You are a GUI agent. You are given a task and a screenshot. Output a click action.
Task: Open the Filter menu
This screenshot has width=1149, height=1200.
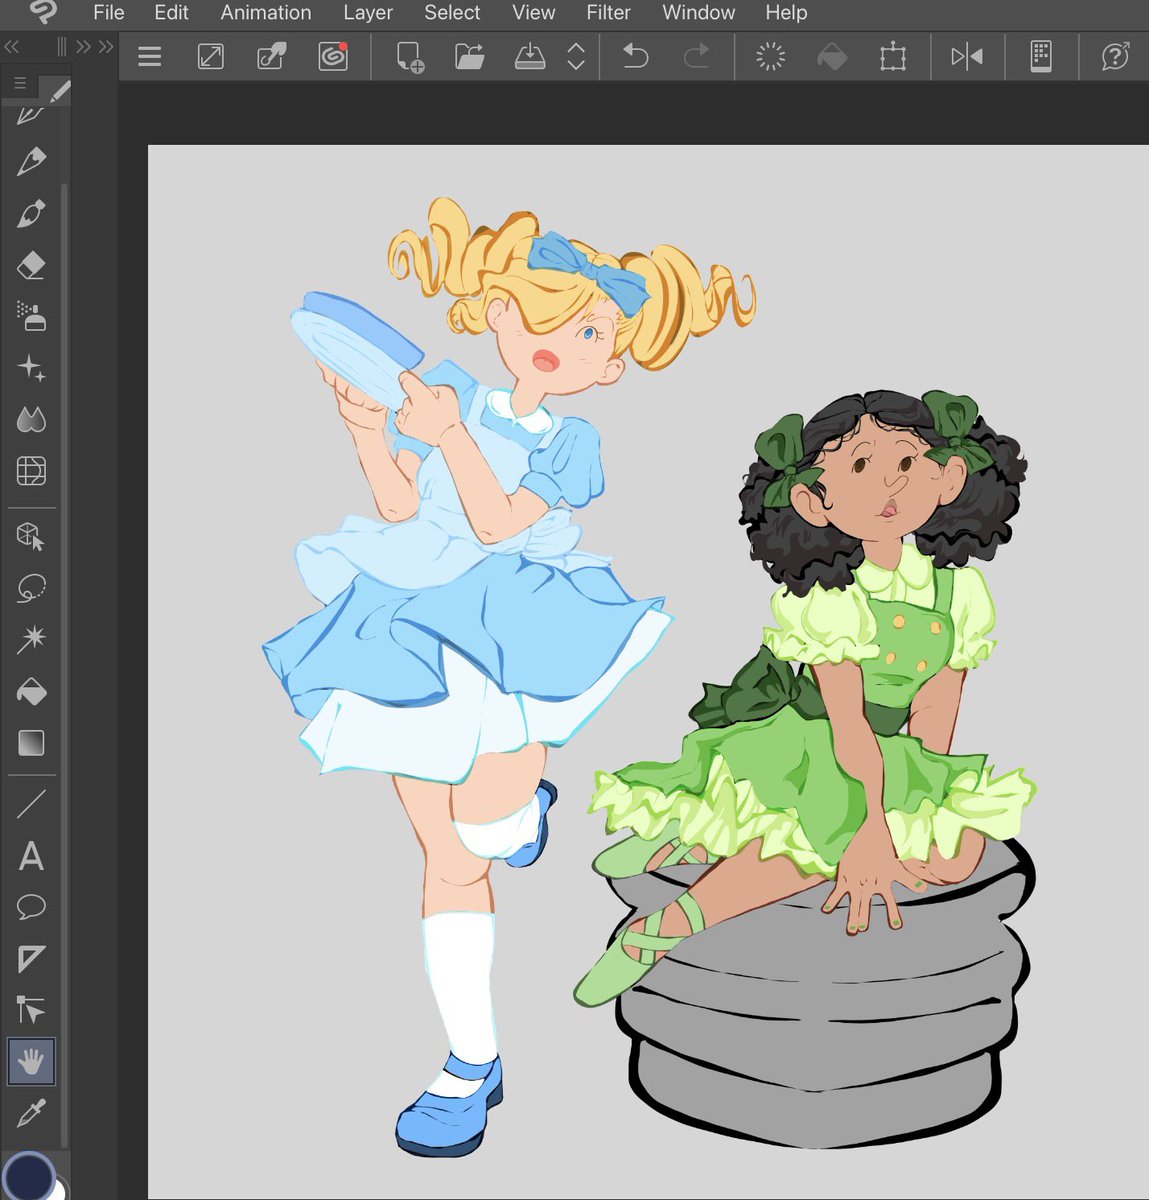coord(608,13)
